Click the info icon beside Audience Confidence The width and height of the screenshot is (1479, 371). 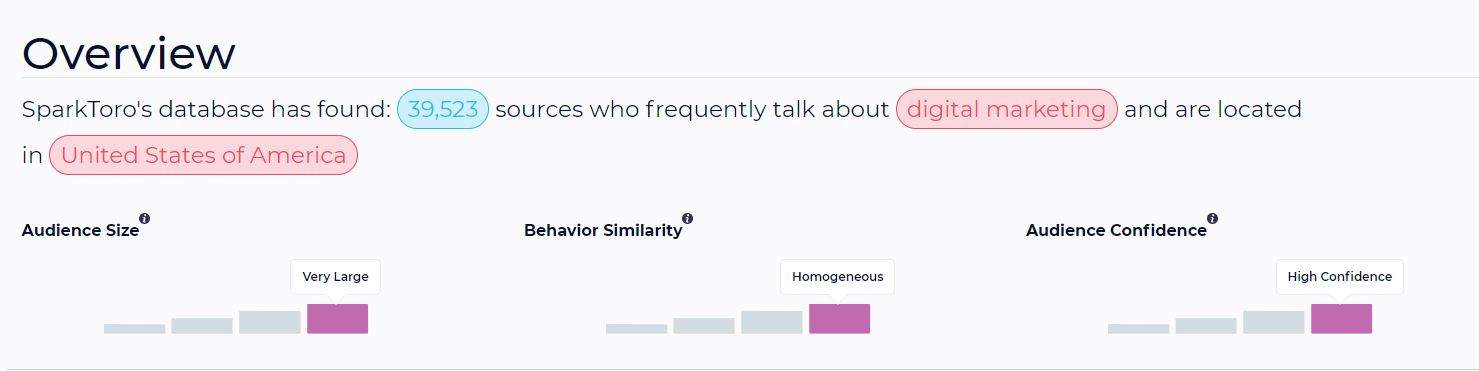click(1213, 218)
